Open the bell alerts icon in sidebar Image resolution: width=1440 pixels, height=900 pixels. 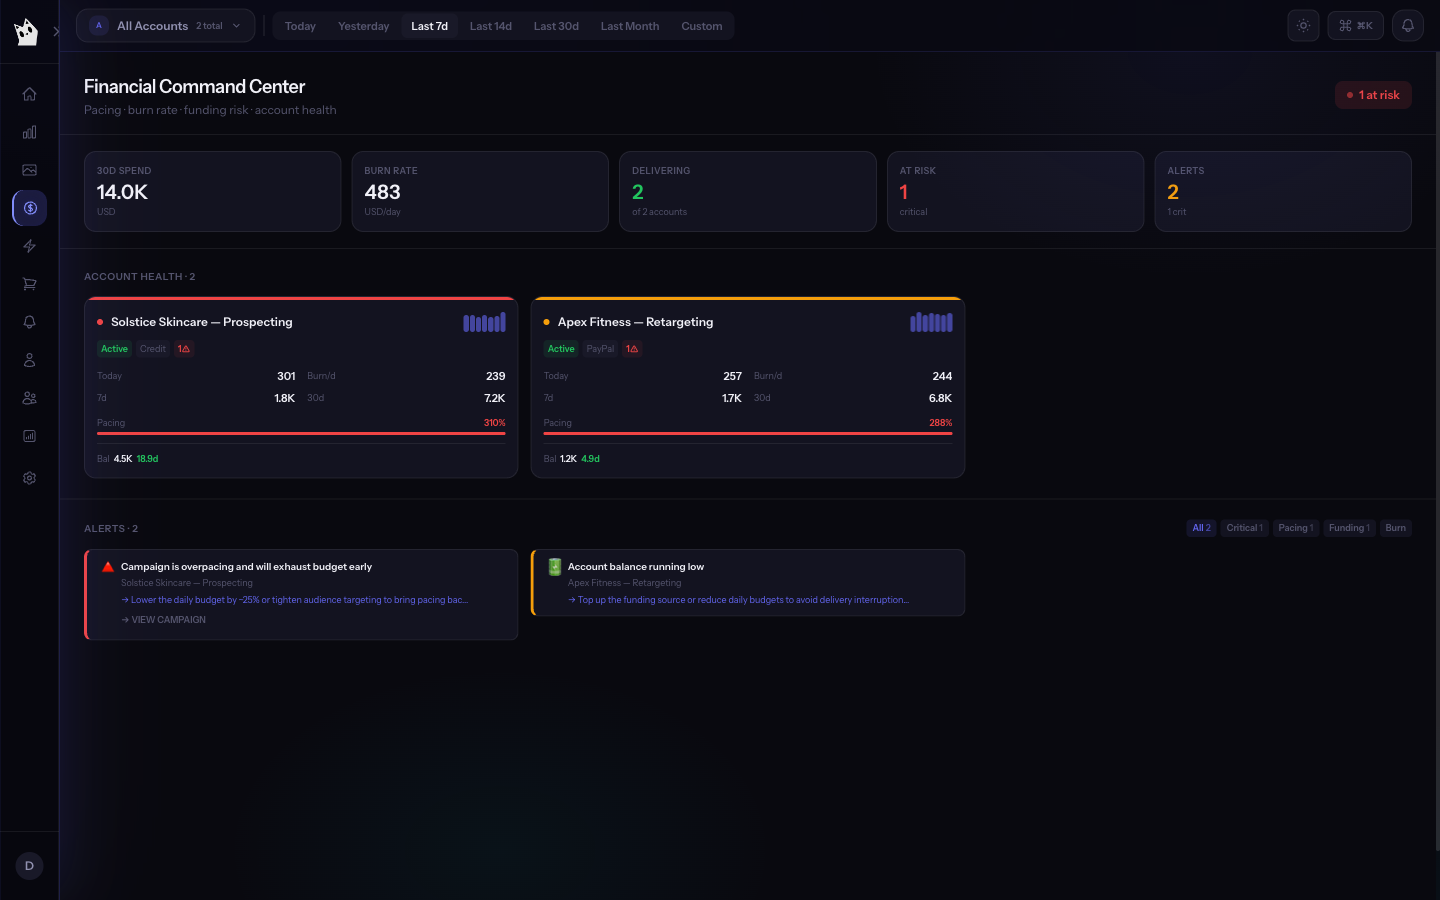tap(29, 322)
